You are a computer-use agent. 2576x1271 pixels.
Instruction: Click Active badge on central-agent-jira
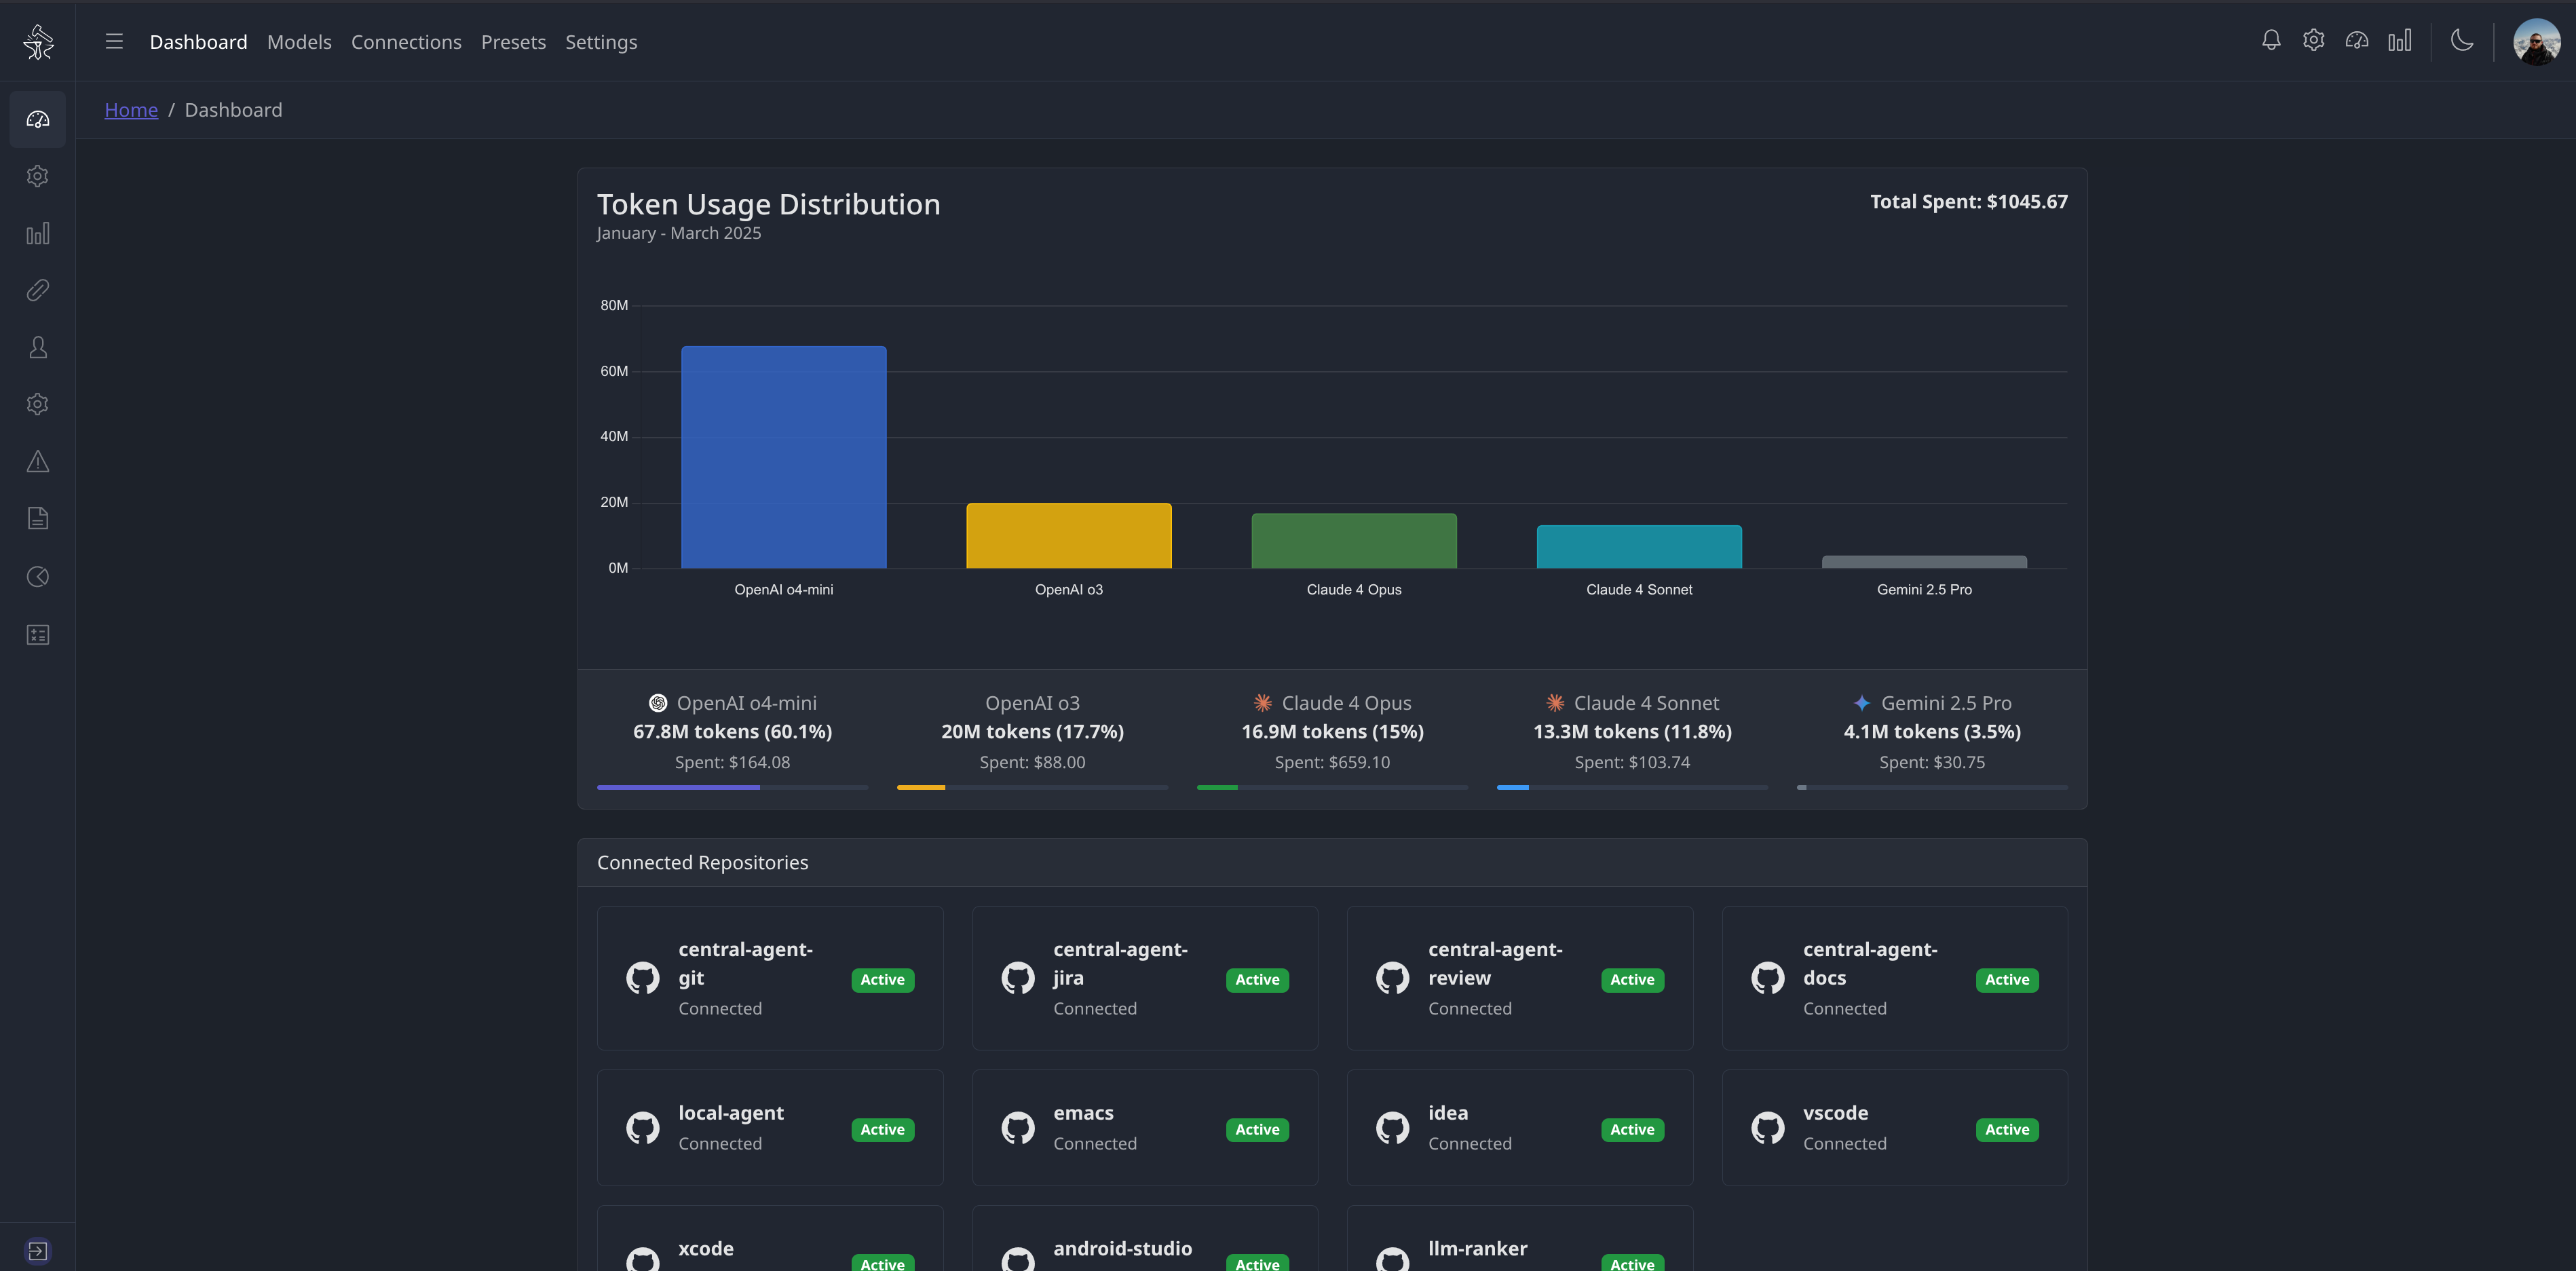(x=1258, y=980)
